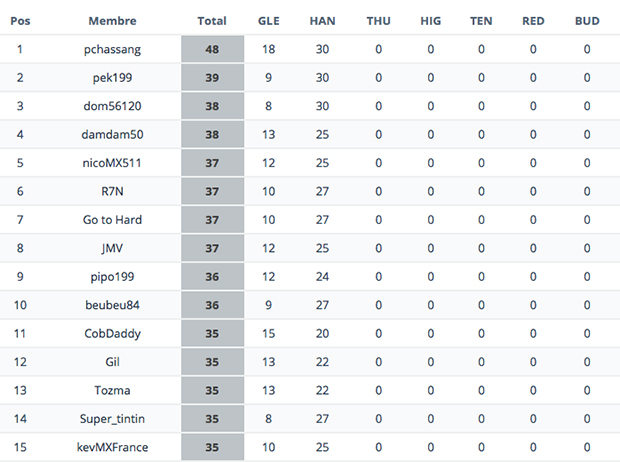Open member CobDaddy
Viewport: 620px width, 462px height.
click(x=112, y=334)
